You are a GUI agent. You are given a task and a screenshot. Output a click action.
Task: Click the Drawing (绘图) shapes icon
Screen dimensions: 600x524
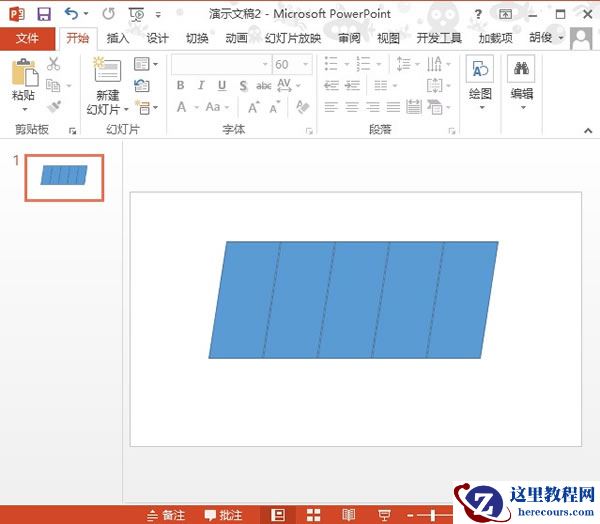click(x=480, y=69)
